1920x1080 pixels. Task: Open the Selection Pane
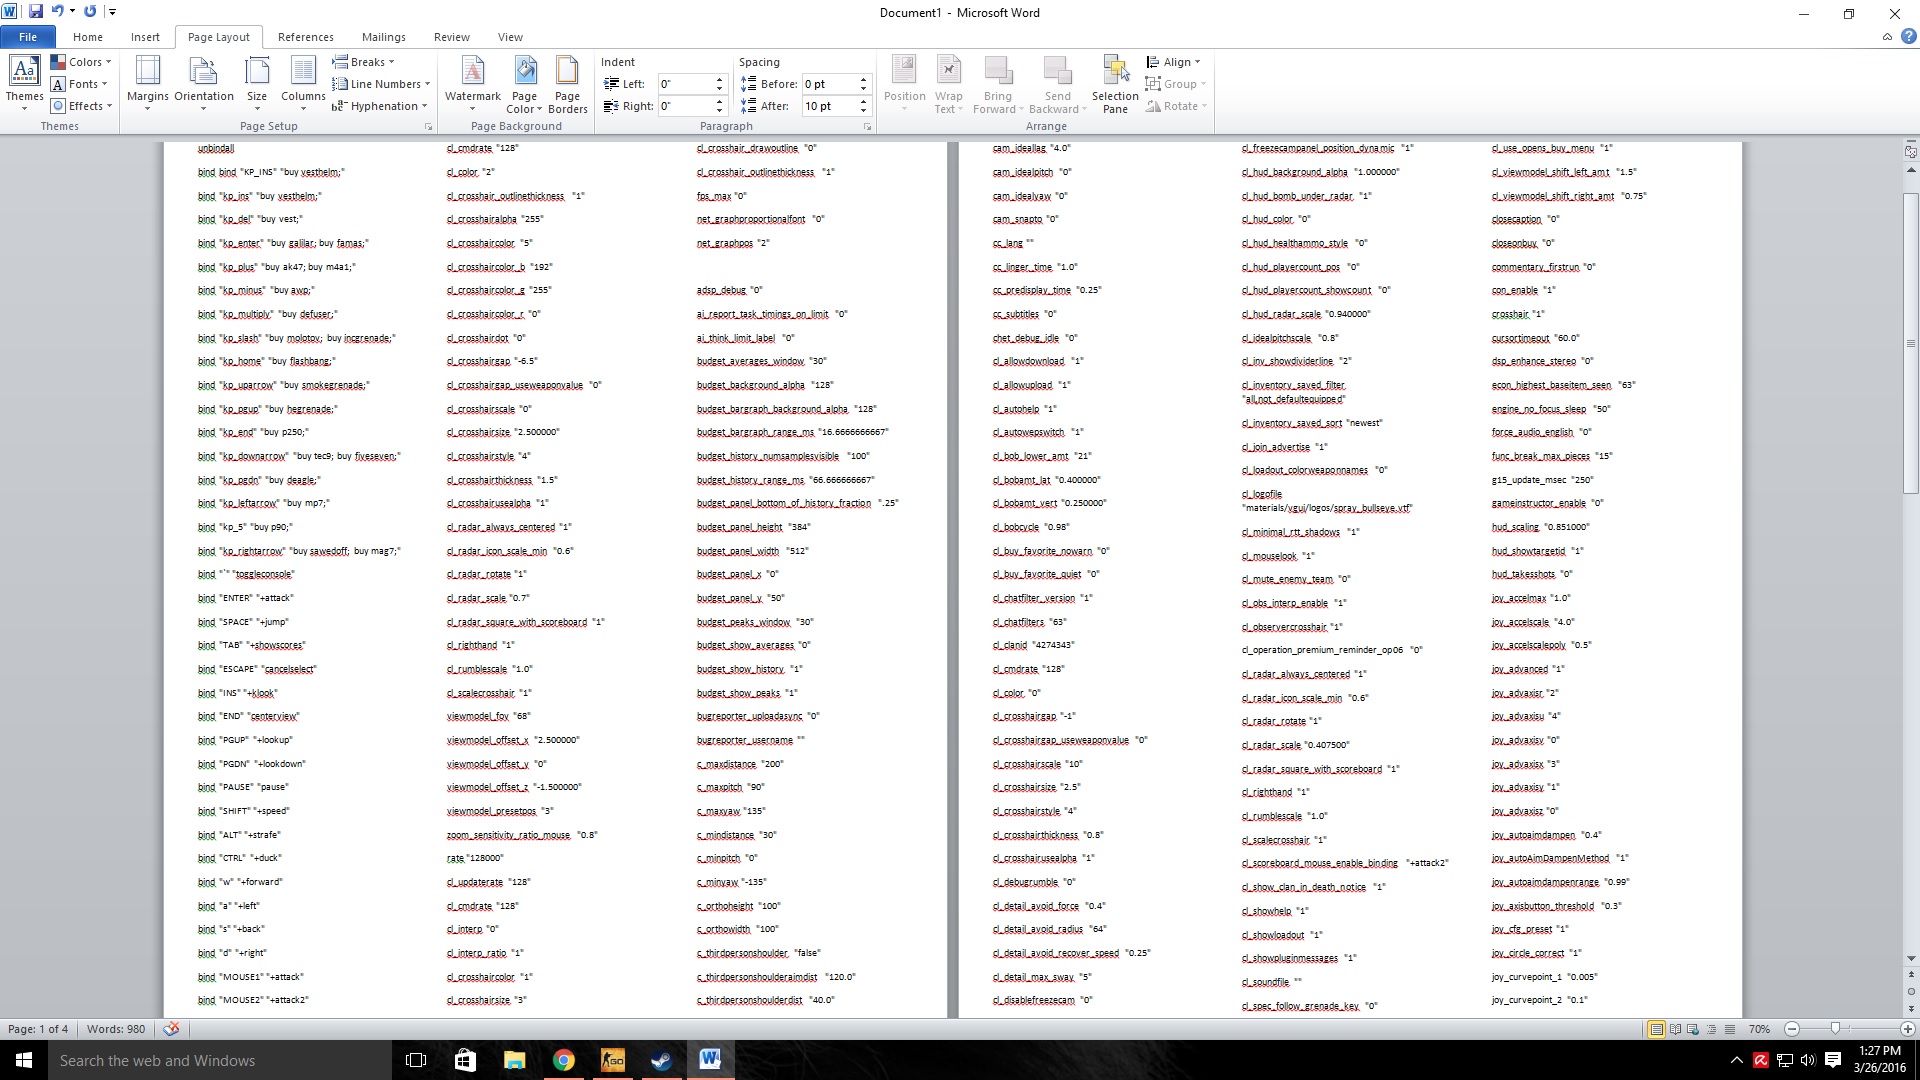pyautogui.click(x=1115, y=84)
